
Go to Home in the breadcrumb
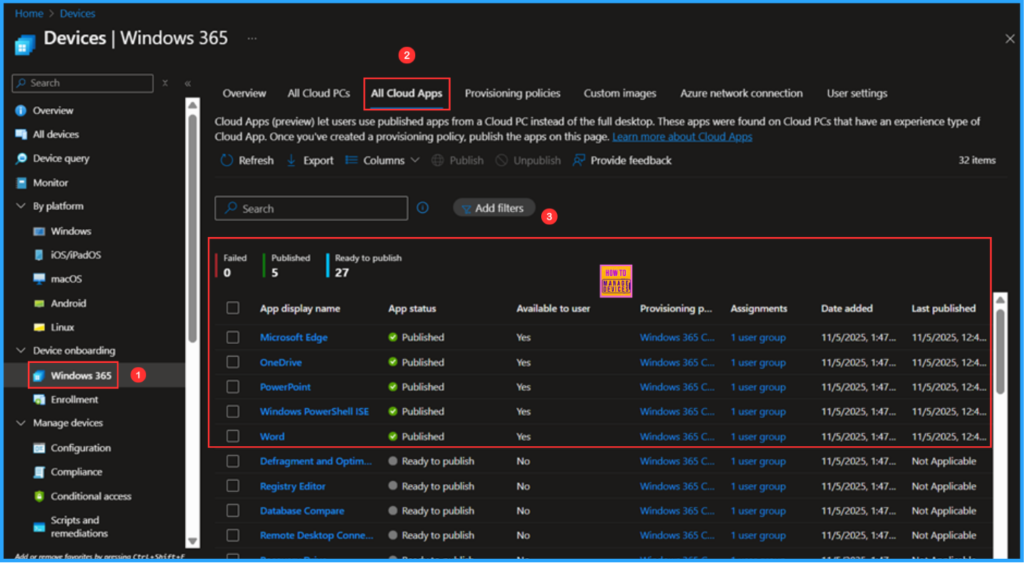tap(29, 14)
